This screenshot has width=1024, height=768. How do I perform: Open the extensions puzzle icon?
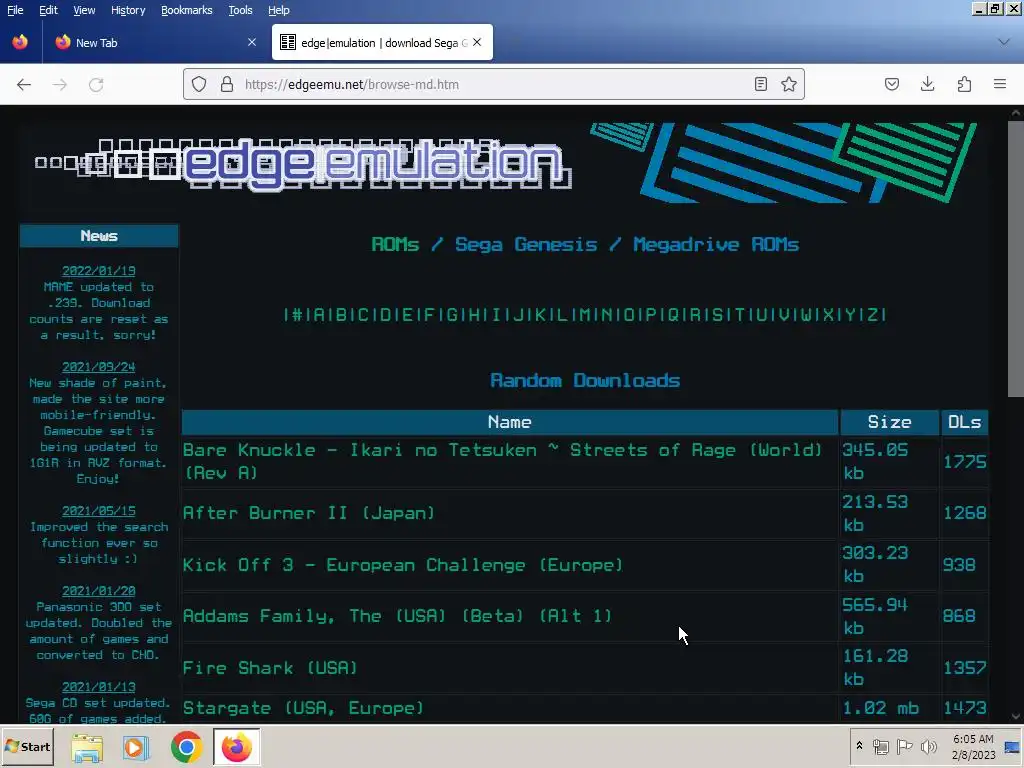(x=964, y=84)
